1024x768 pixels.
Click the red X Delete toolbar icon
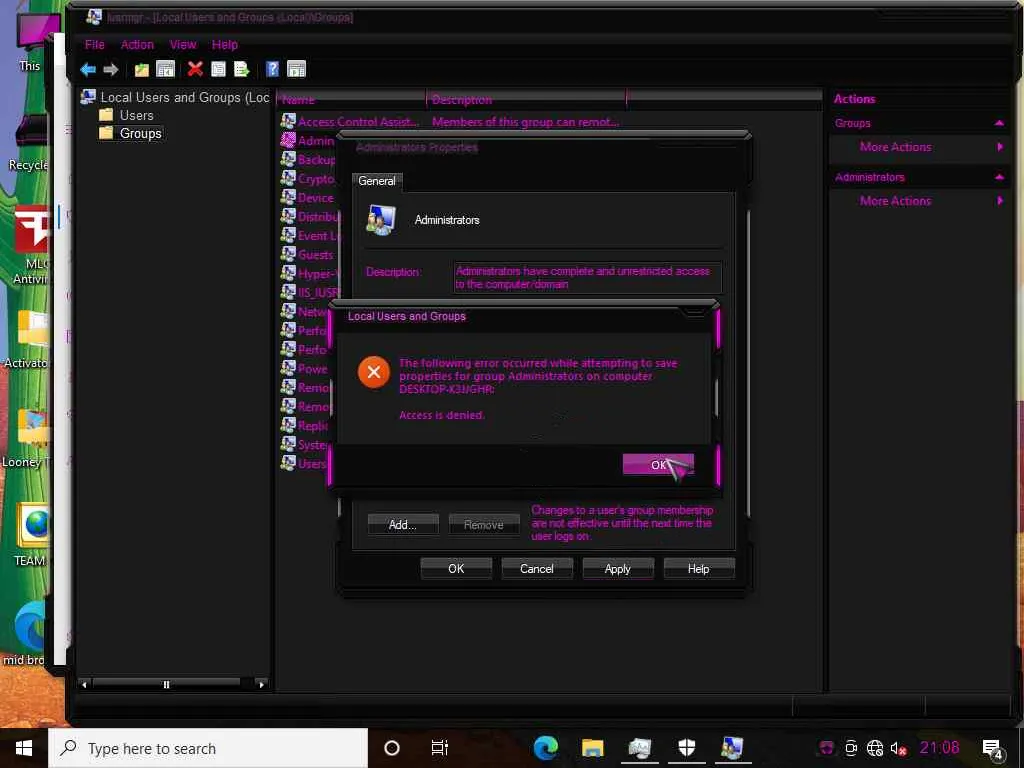coord(195,69)
